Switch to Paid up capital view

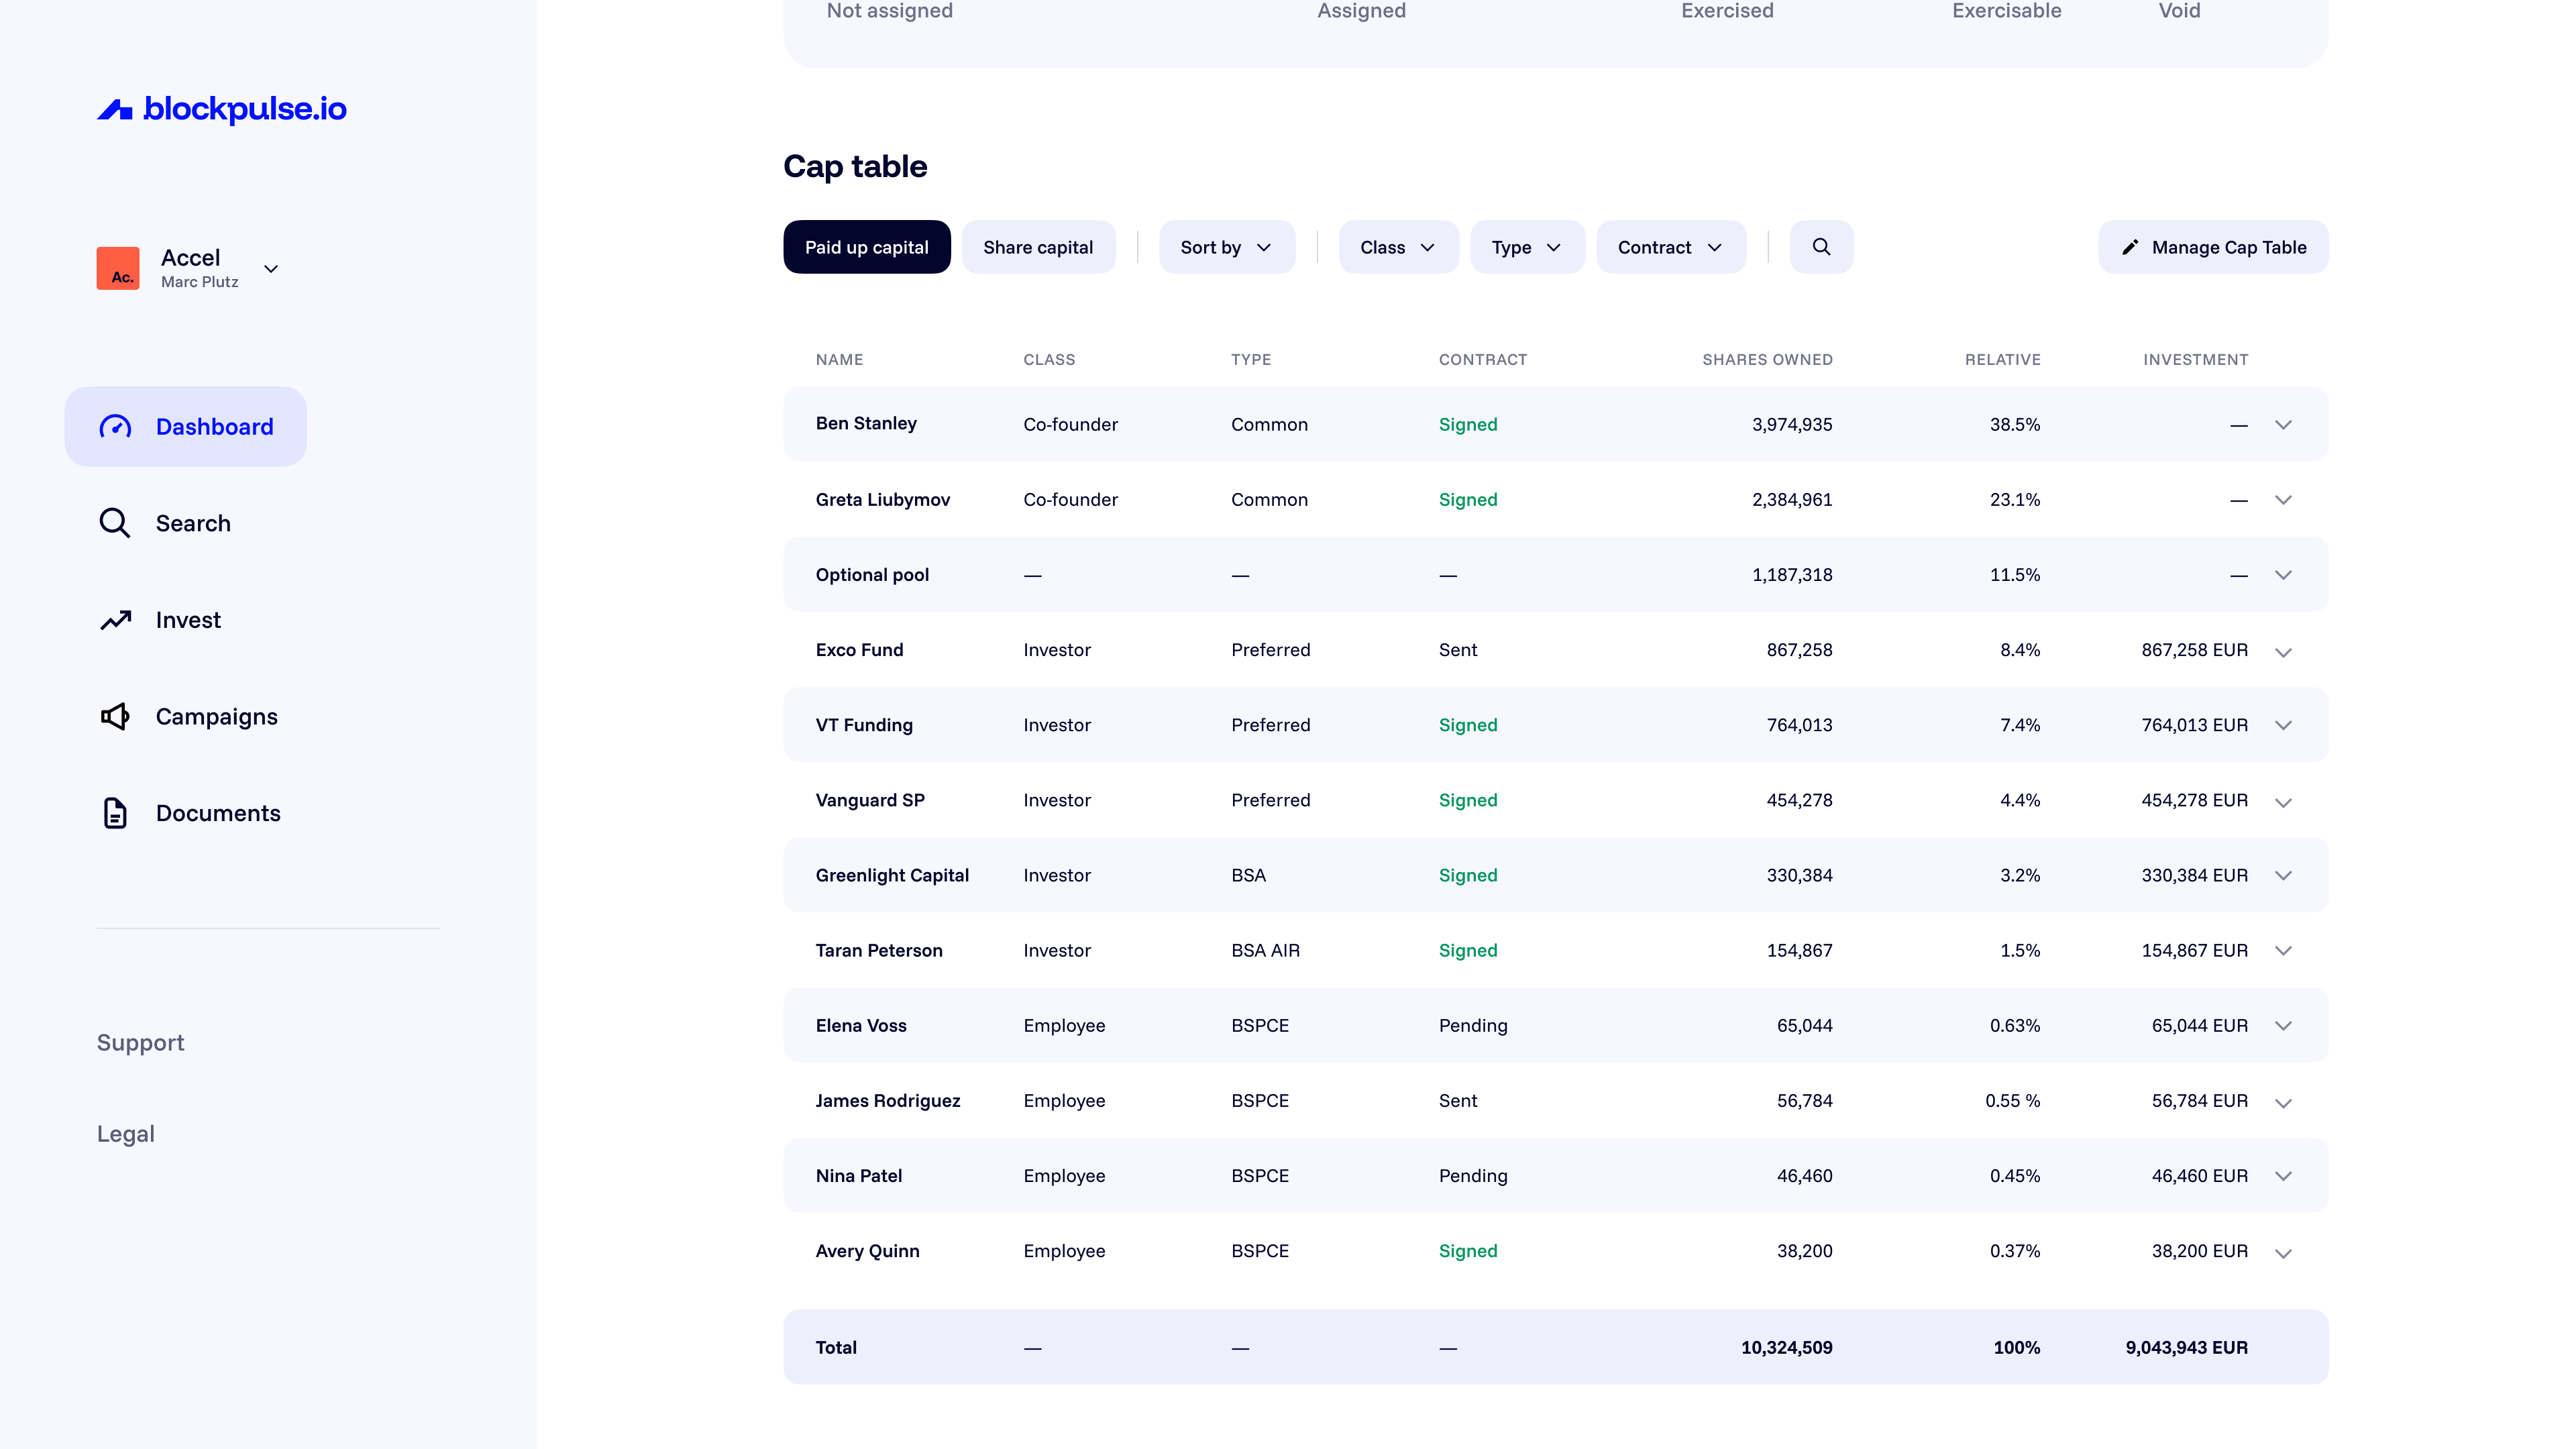click(866, 247)
